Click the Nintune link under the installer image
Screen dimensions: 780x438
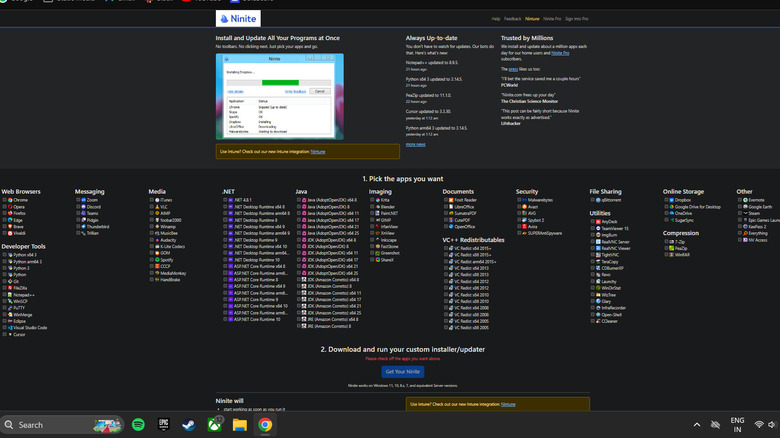pyautogui.click(x=318, y=152)
